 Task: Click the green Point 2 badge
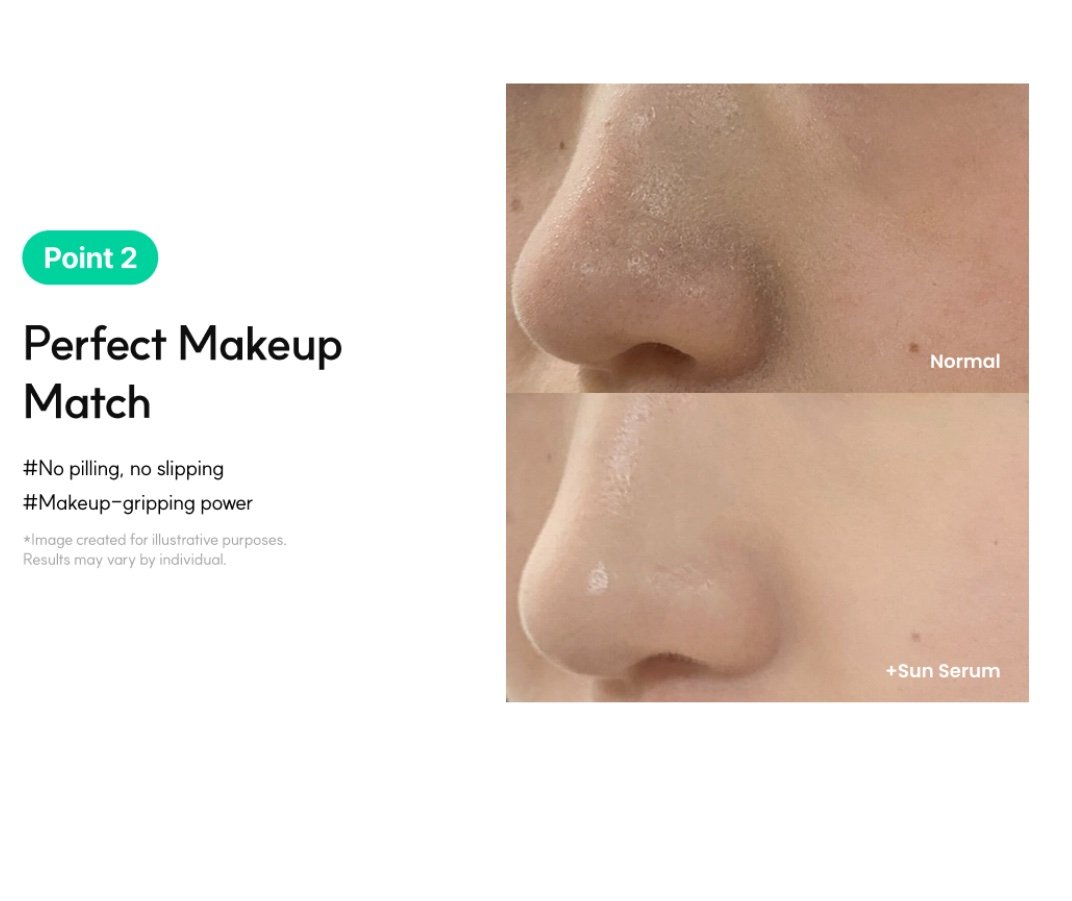90,258
